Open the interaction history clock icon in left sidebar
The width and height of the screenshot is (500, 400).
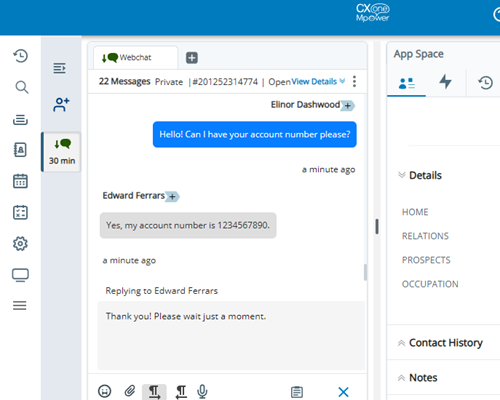[20, 56]
